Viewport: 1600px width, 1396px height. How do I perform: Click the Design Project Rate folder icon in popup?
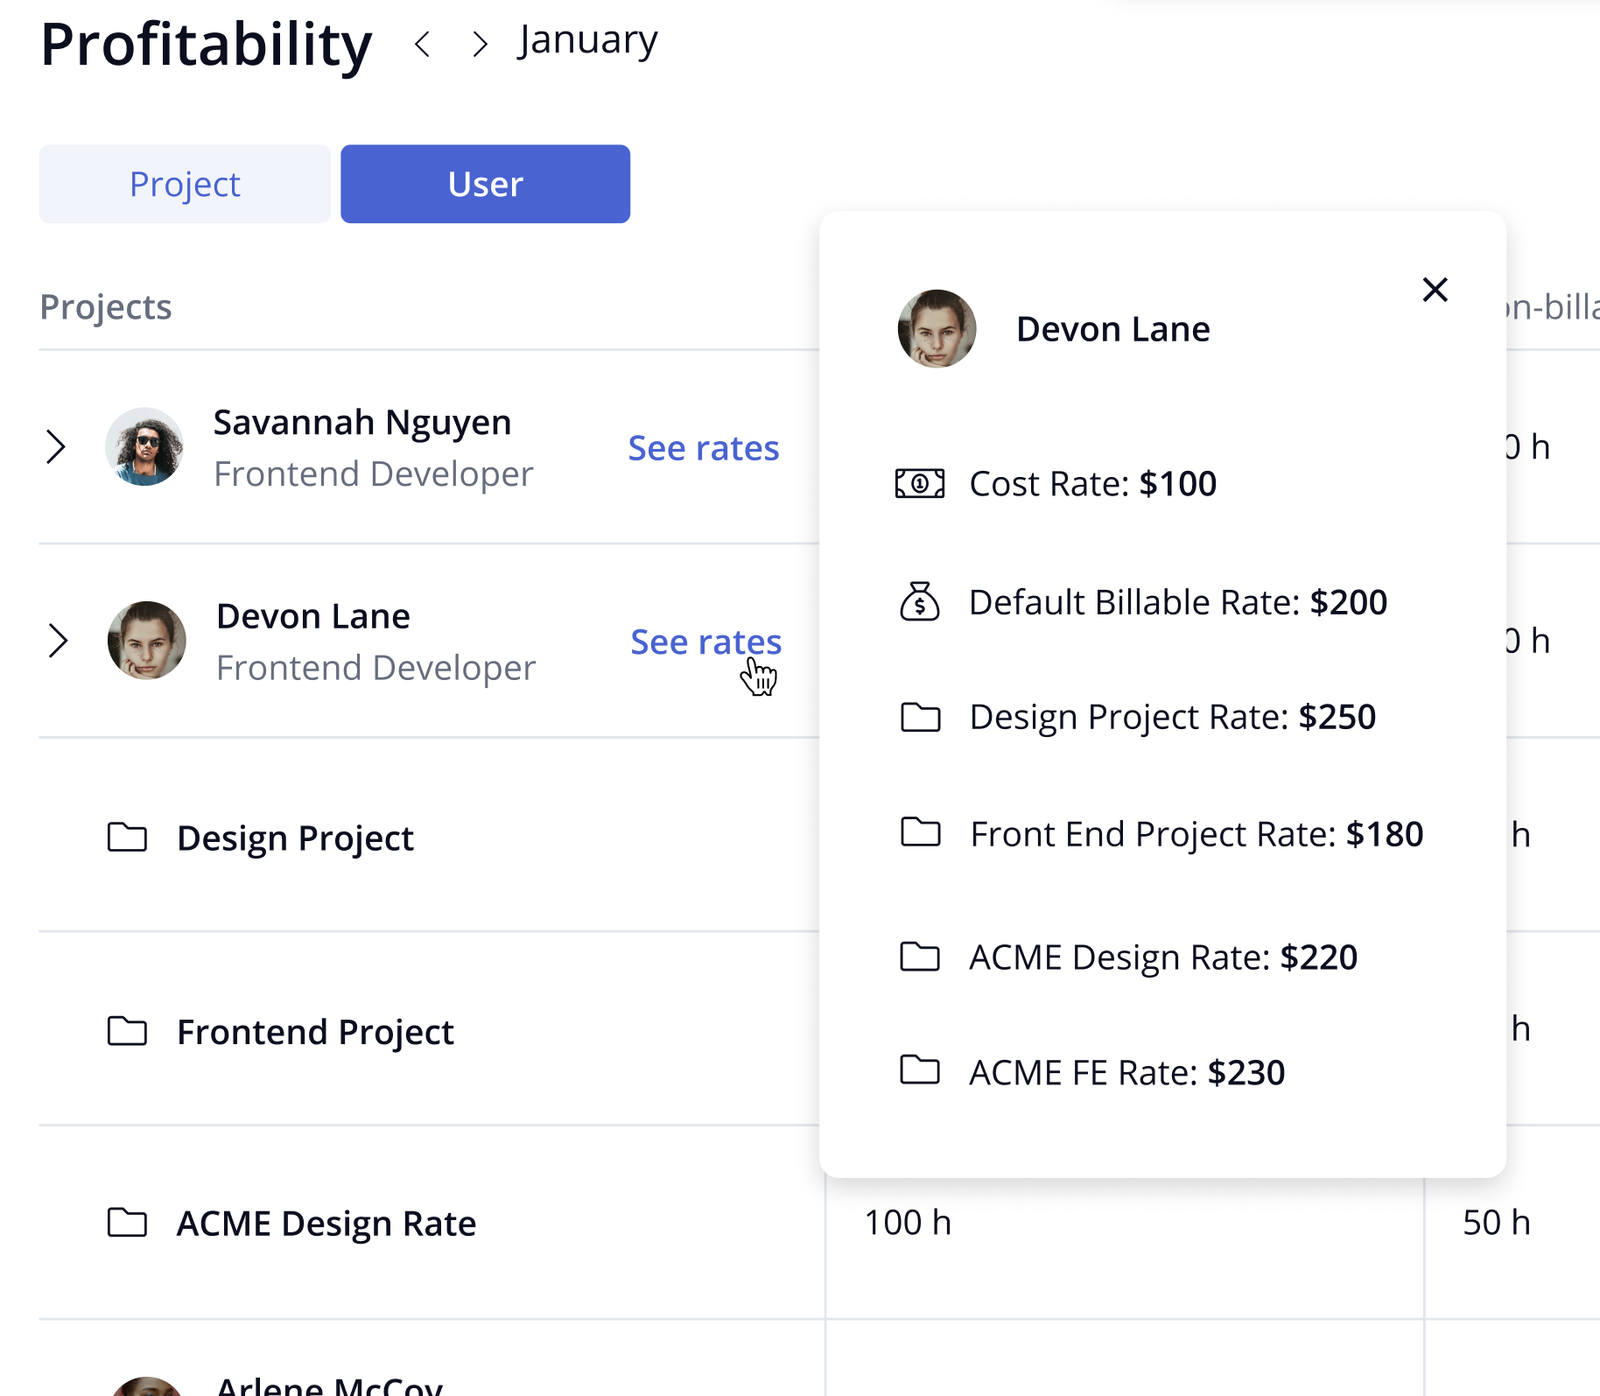(x=920, y=717)
